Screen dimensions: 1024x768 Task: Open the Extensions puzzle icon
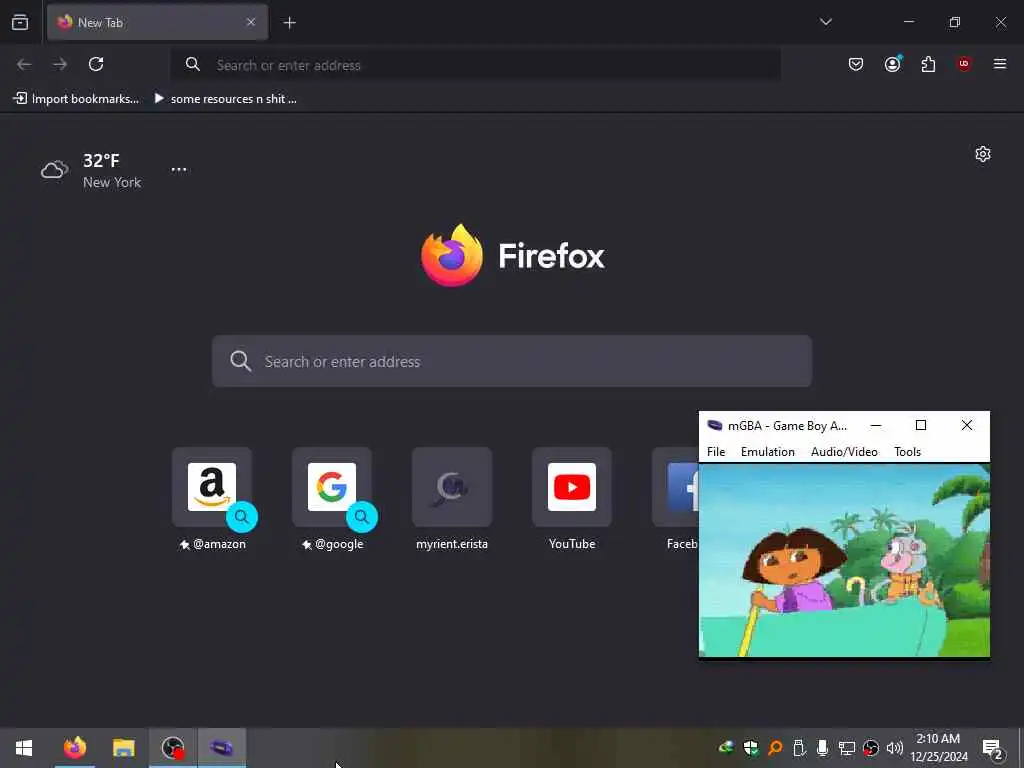(x=928, y=64)
